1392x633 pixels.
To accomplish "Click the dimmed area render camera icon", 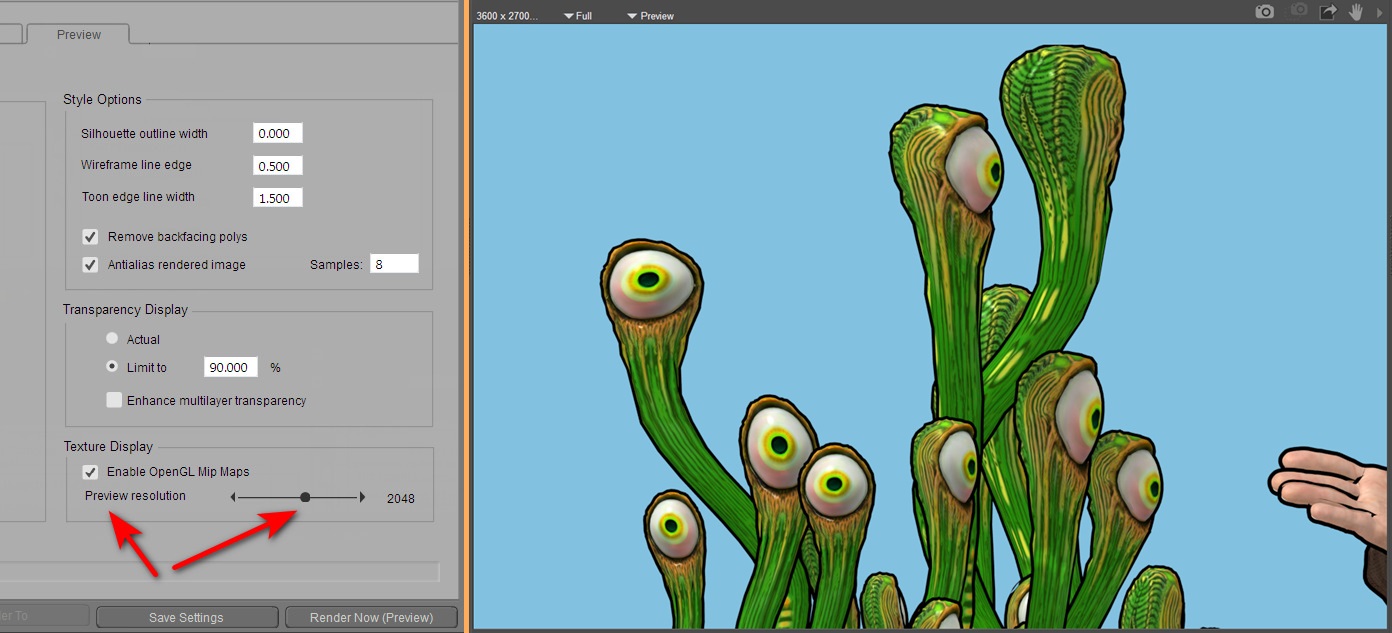I will pos(1298,12).
